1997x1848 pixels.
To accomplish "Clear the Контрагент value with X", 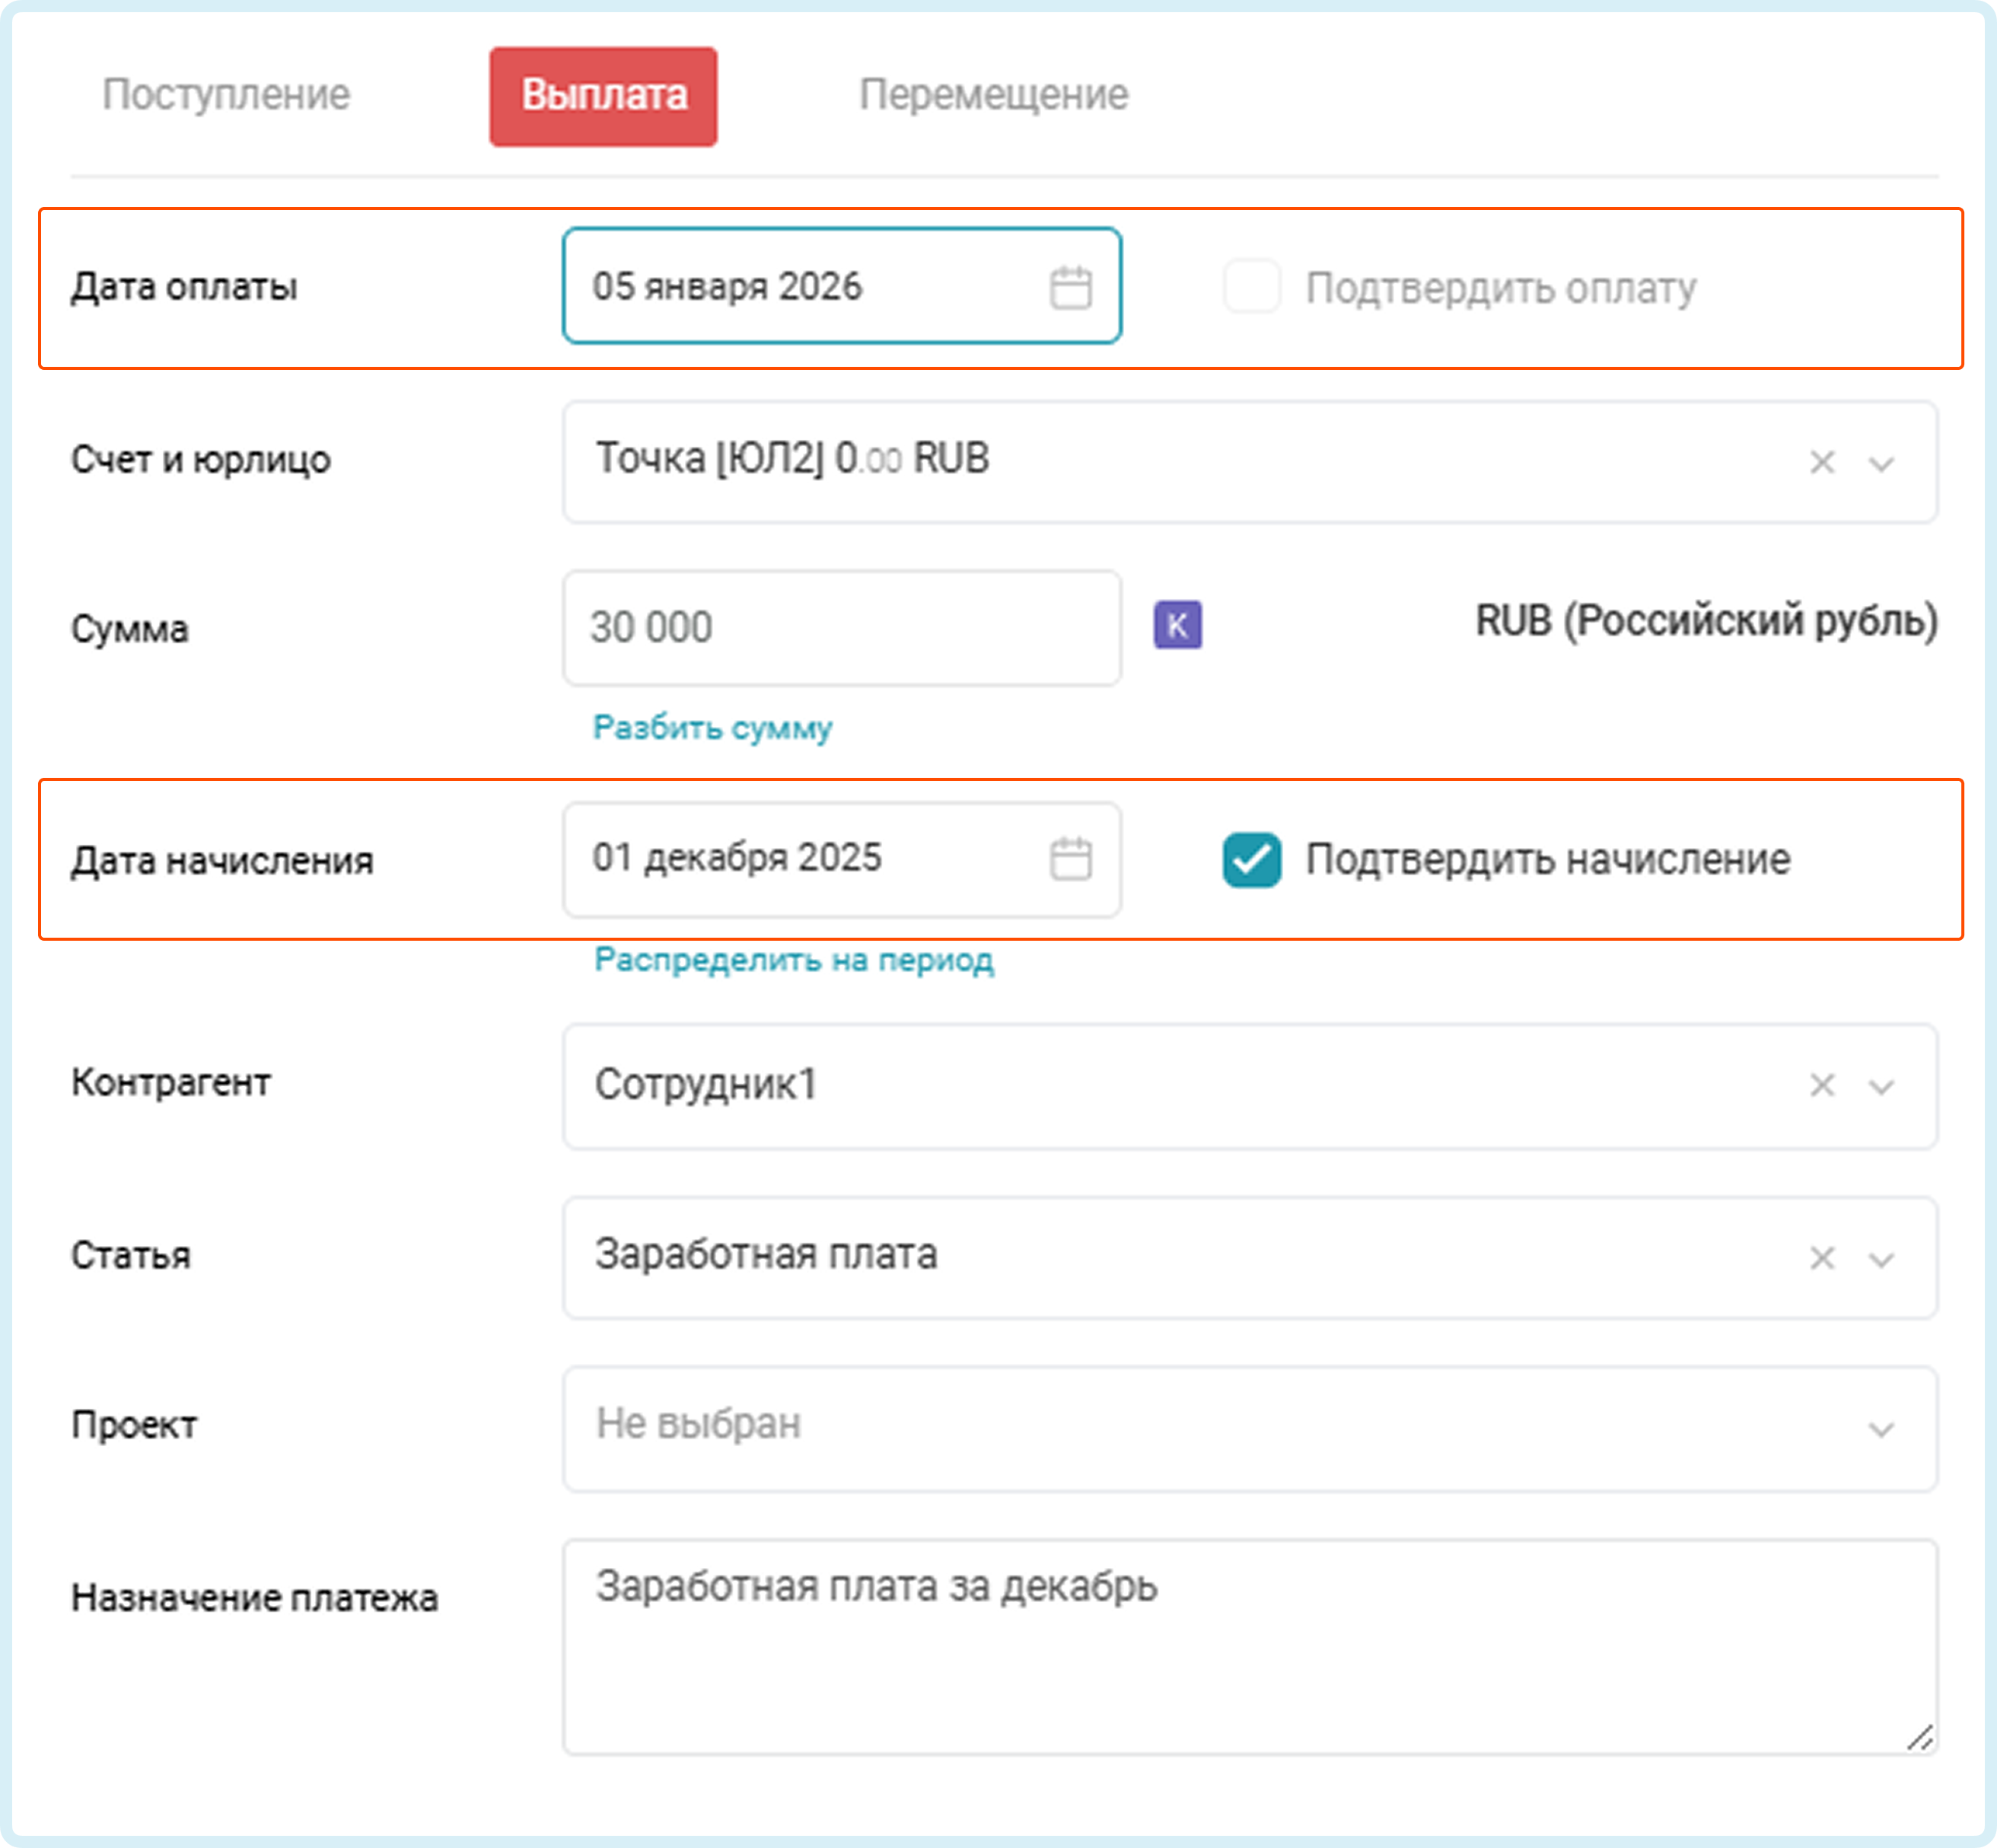I will (x=1822, y=1085).
